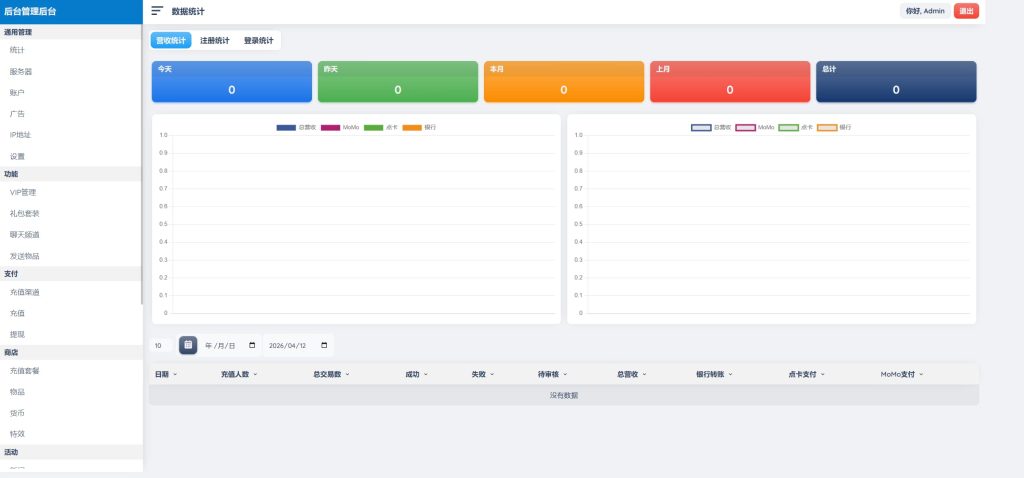Toggle 点卡 legend in right chart
The width and height of the screenshot is (1024, 478).
click(796, 128)
